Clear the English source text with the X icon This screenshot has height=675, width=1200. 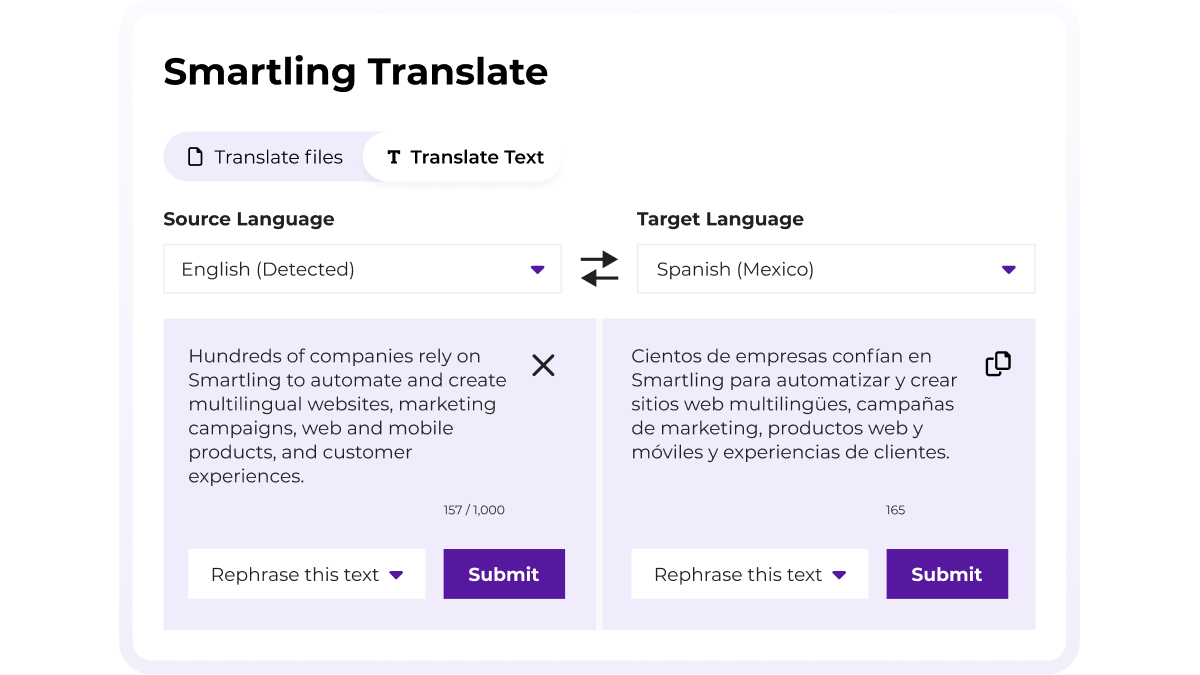[x=544, y=365]
